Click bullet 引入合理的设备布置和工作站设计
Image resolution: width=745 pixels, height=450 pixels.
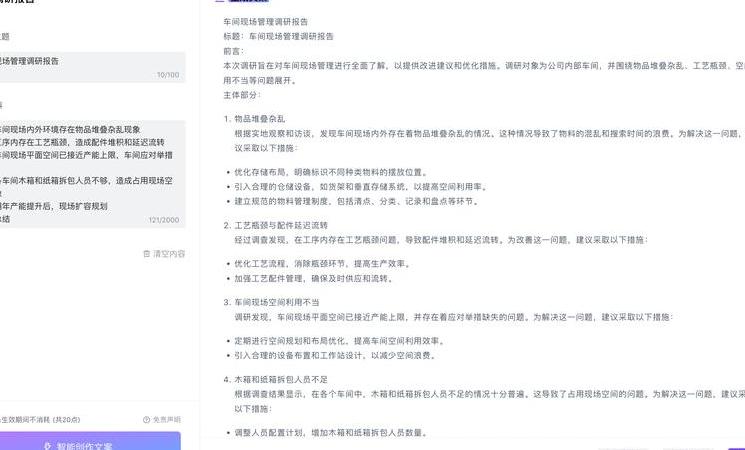coord(334,355)
